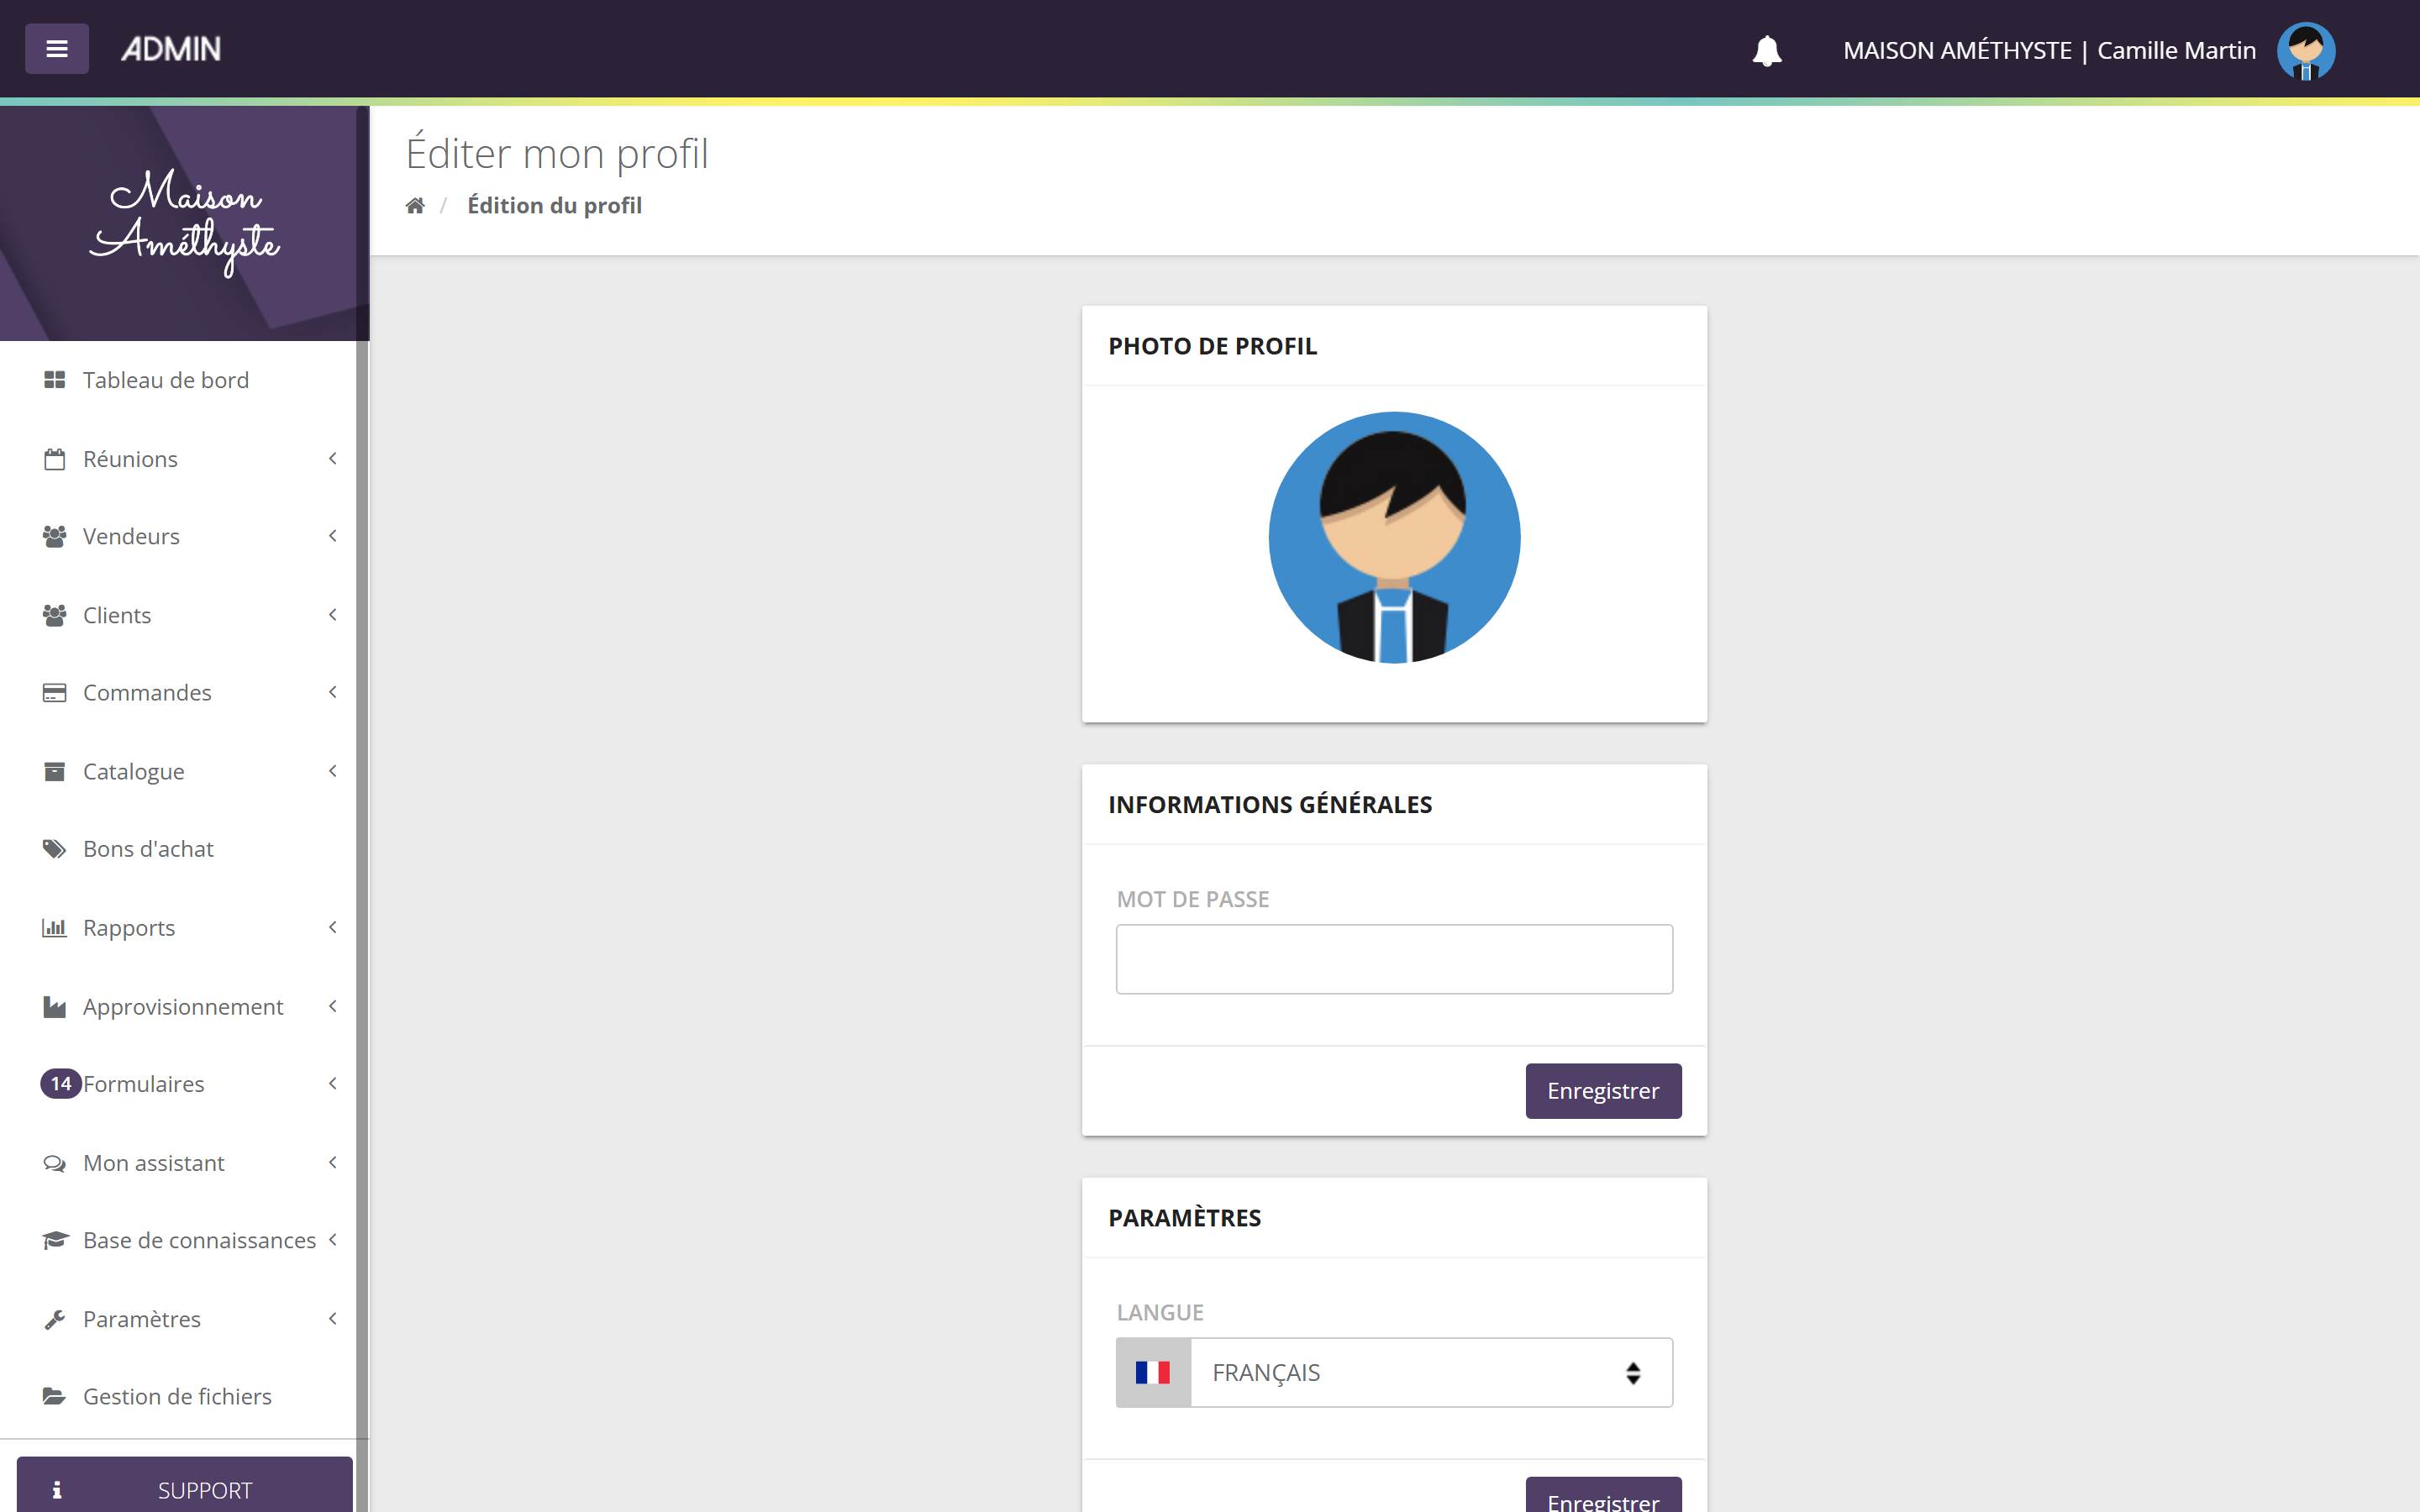Viewport: 2420px width, 1512px height.
Task: Click the Réunions calendar icon
Action: click(54, 459)
